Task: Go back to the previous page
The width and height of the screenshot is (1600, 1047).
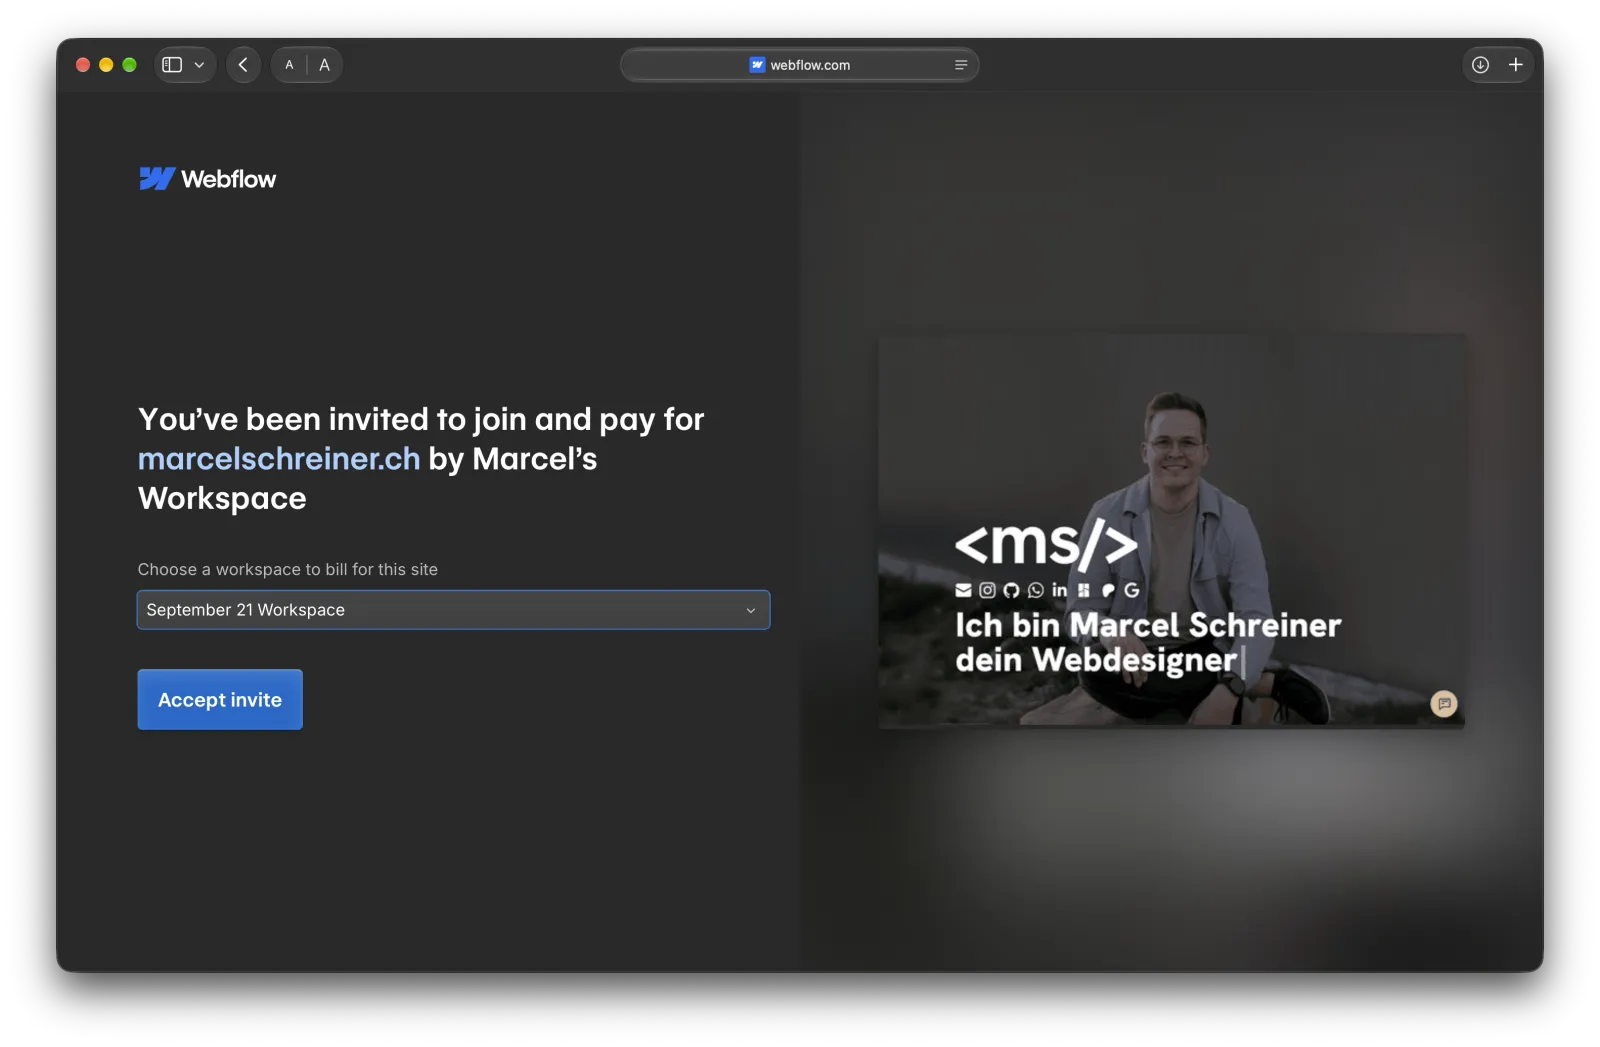Action: click(x=243, y=65)
